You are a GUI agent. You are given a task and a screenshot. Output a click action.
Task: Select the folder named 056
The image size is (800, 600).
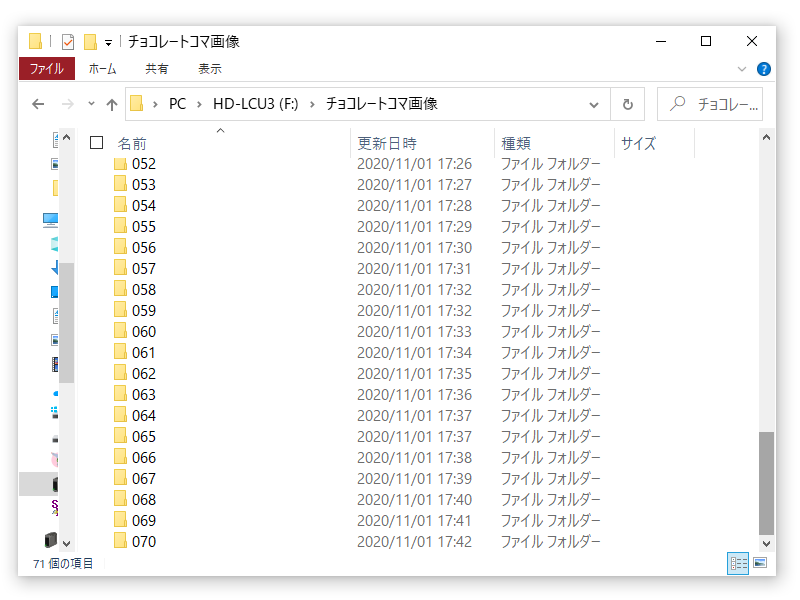[x=143, y=247]
